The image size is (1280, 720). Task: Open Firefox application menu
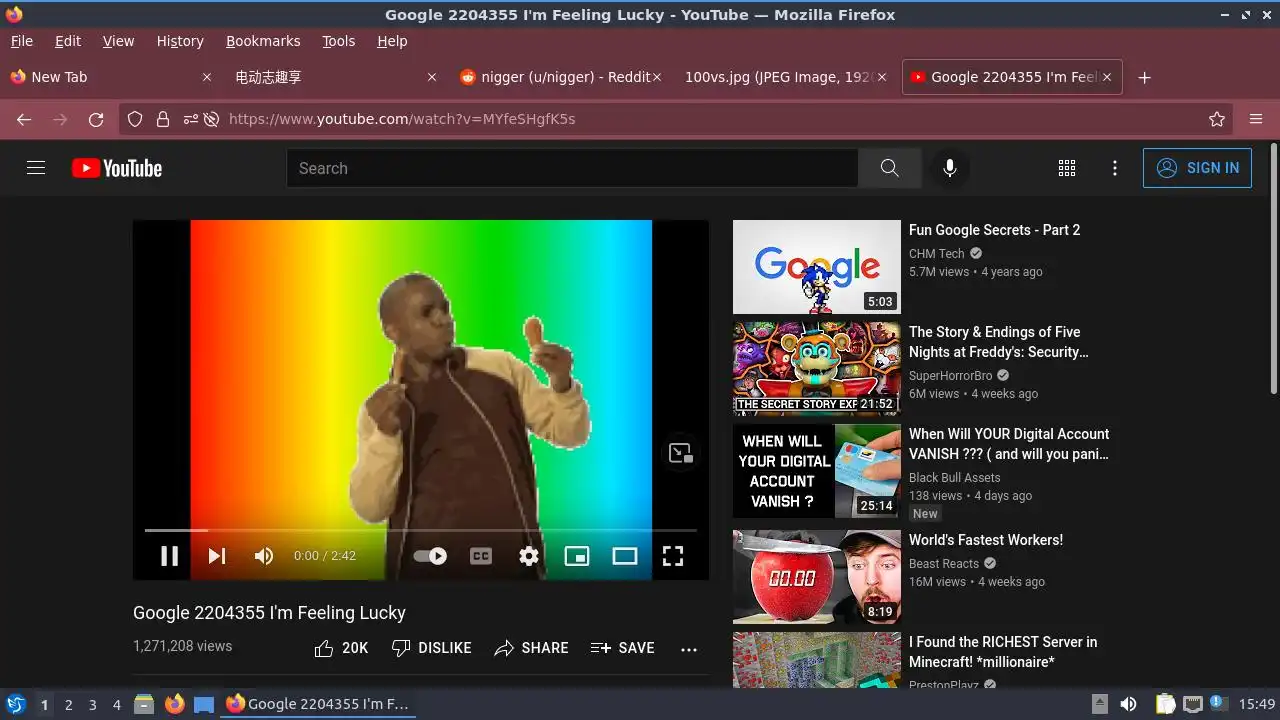point(1256,119)
